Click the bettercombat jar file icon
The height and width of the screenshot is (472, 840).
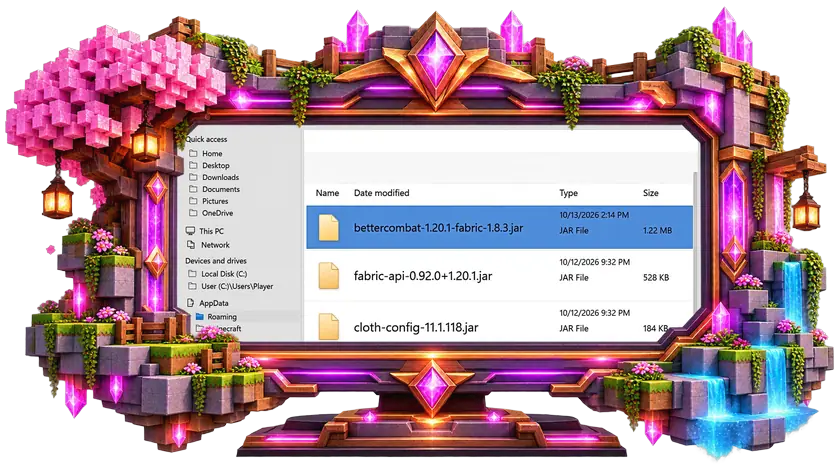tap(328, 227)
